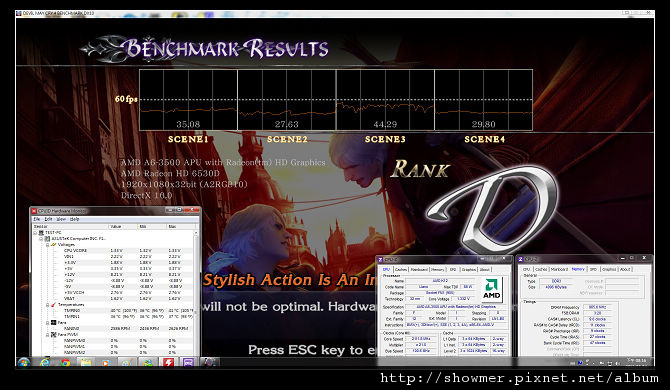Click the DRAM Frequency value field in CPU-Z
670x390 pixels.
(x=597, y=307)
